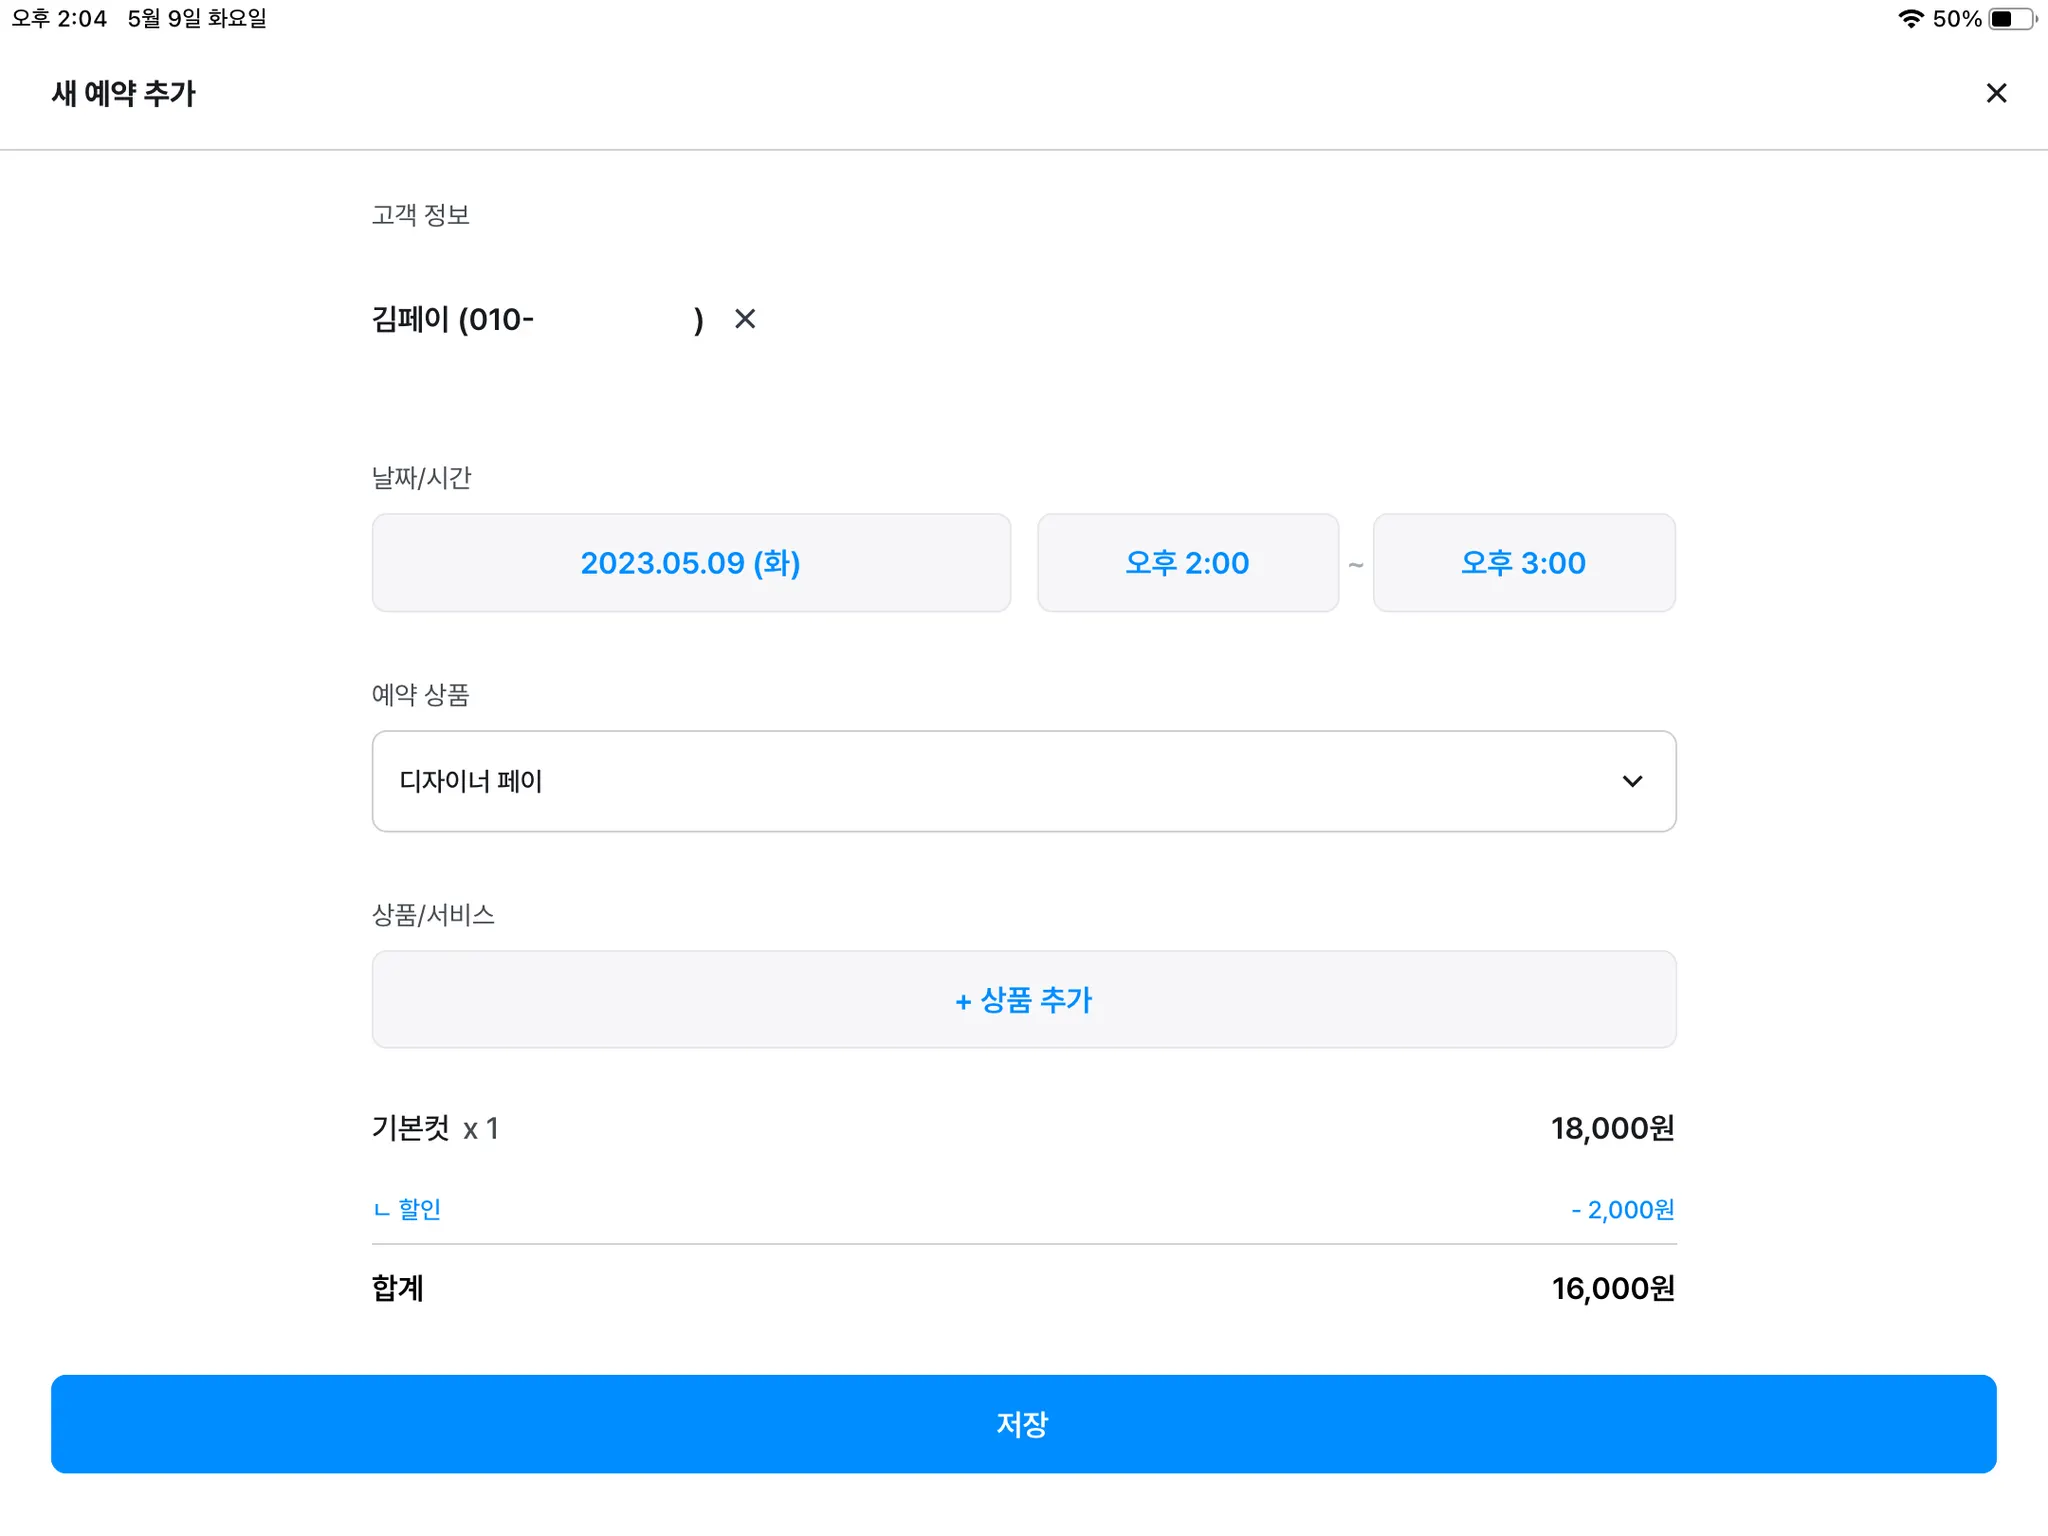Click the dropdown chevron arrow

tap(1632, 781)
